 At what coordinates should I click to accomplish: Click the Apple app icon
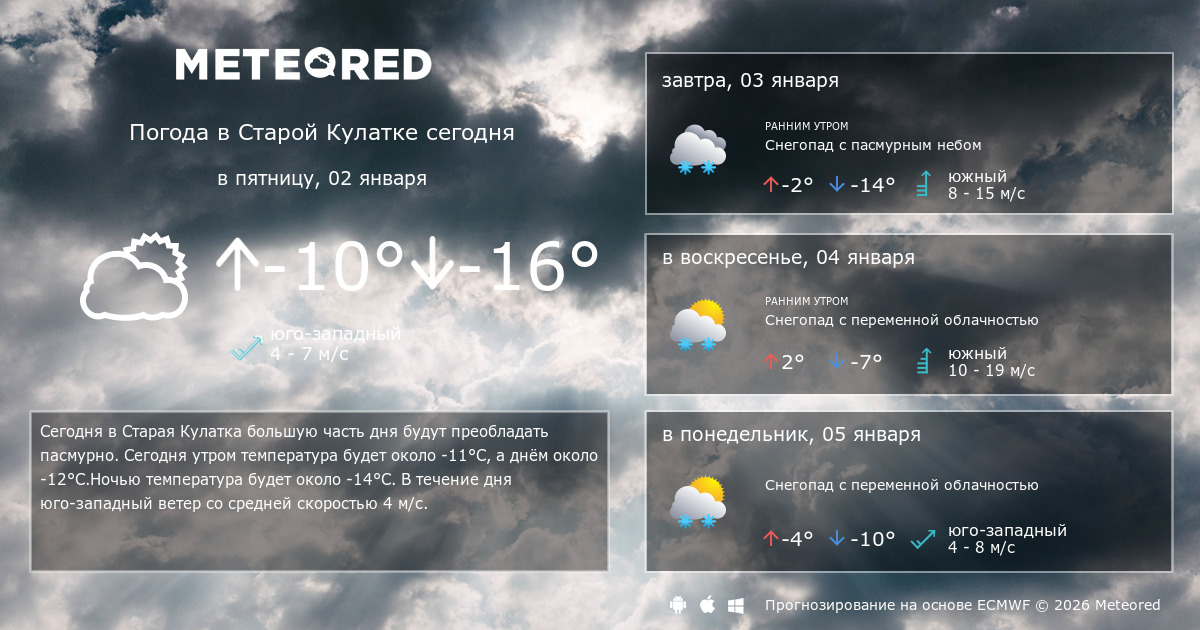point(707,605)
